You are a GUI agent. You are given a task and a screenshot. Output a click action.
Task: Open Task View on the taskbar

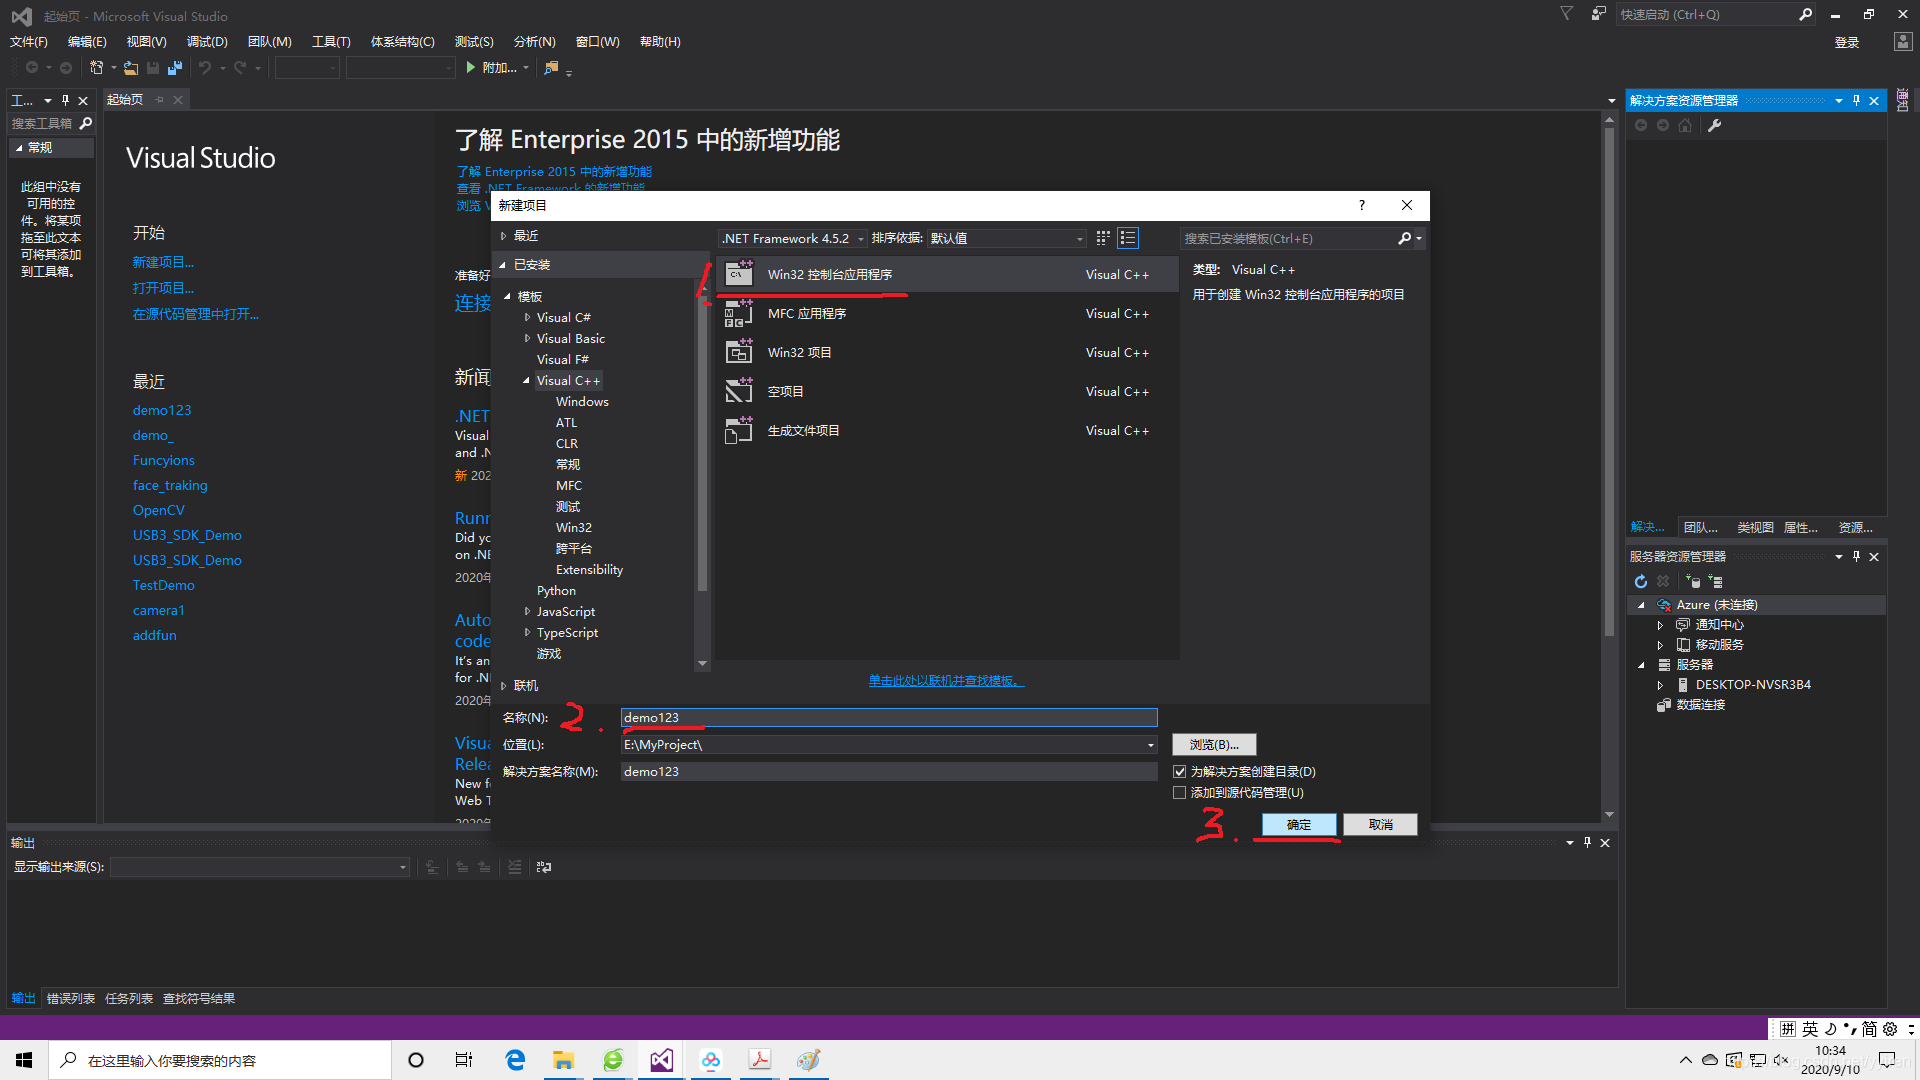click(464, 1060)
